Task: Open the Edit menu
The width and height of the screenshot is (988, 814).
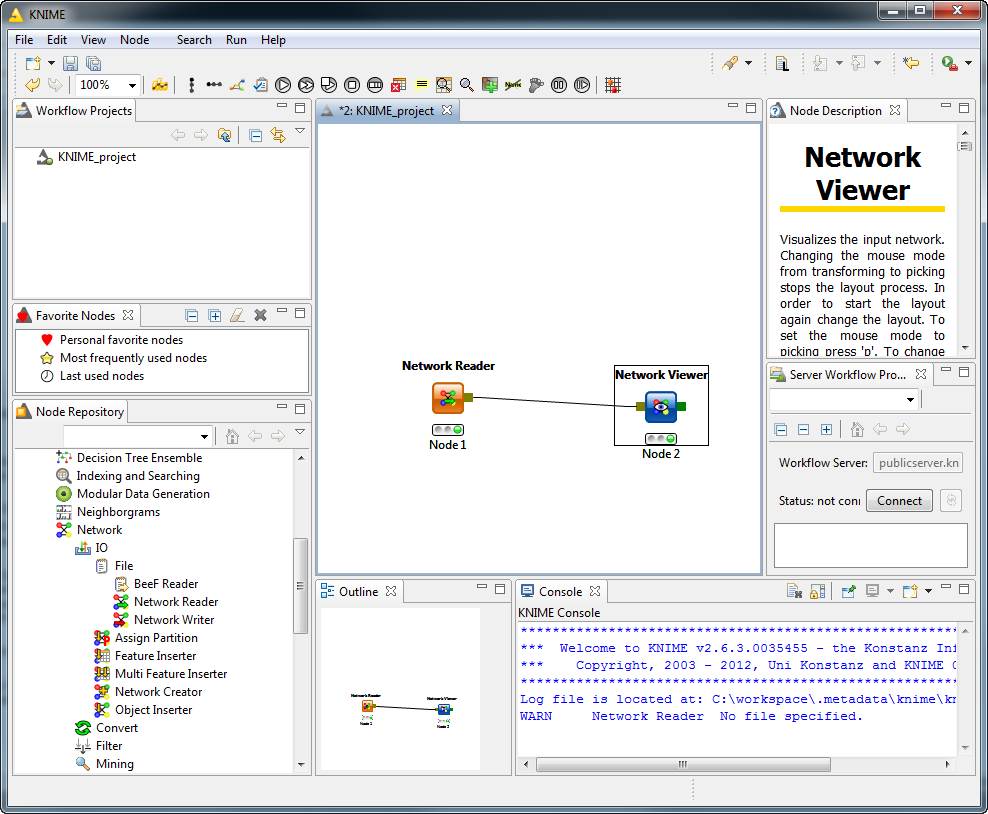Action: click(57, 40)
